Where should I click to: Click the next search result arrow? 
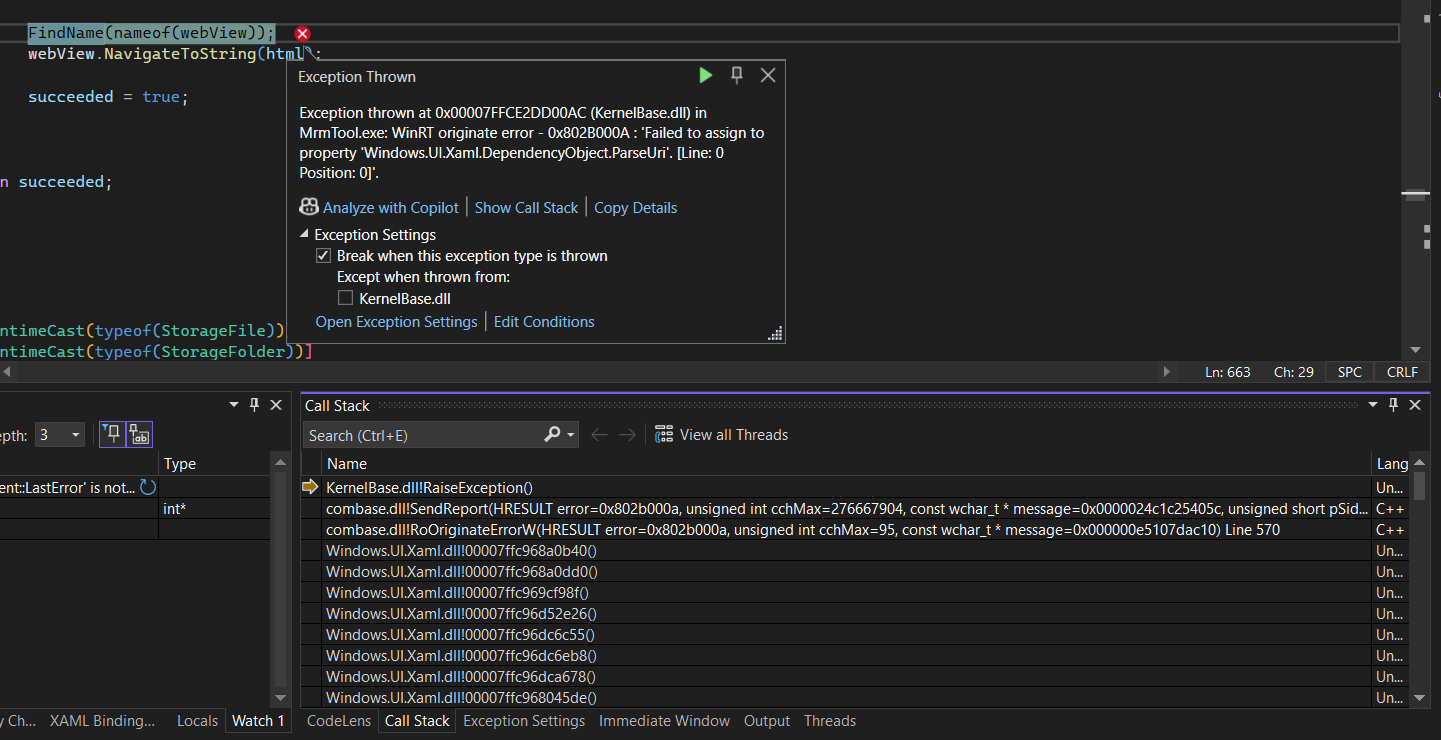(x=627, y=435)
